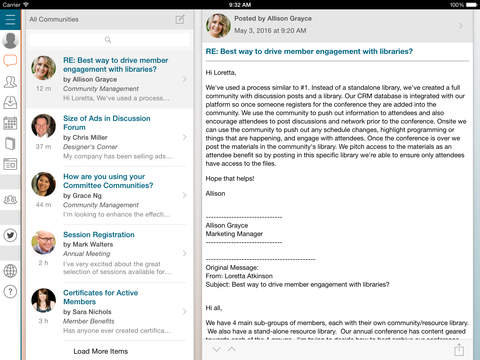Open the hamburger menu icon

pos(10,19)
